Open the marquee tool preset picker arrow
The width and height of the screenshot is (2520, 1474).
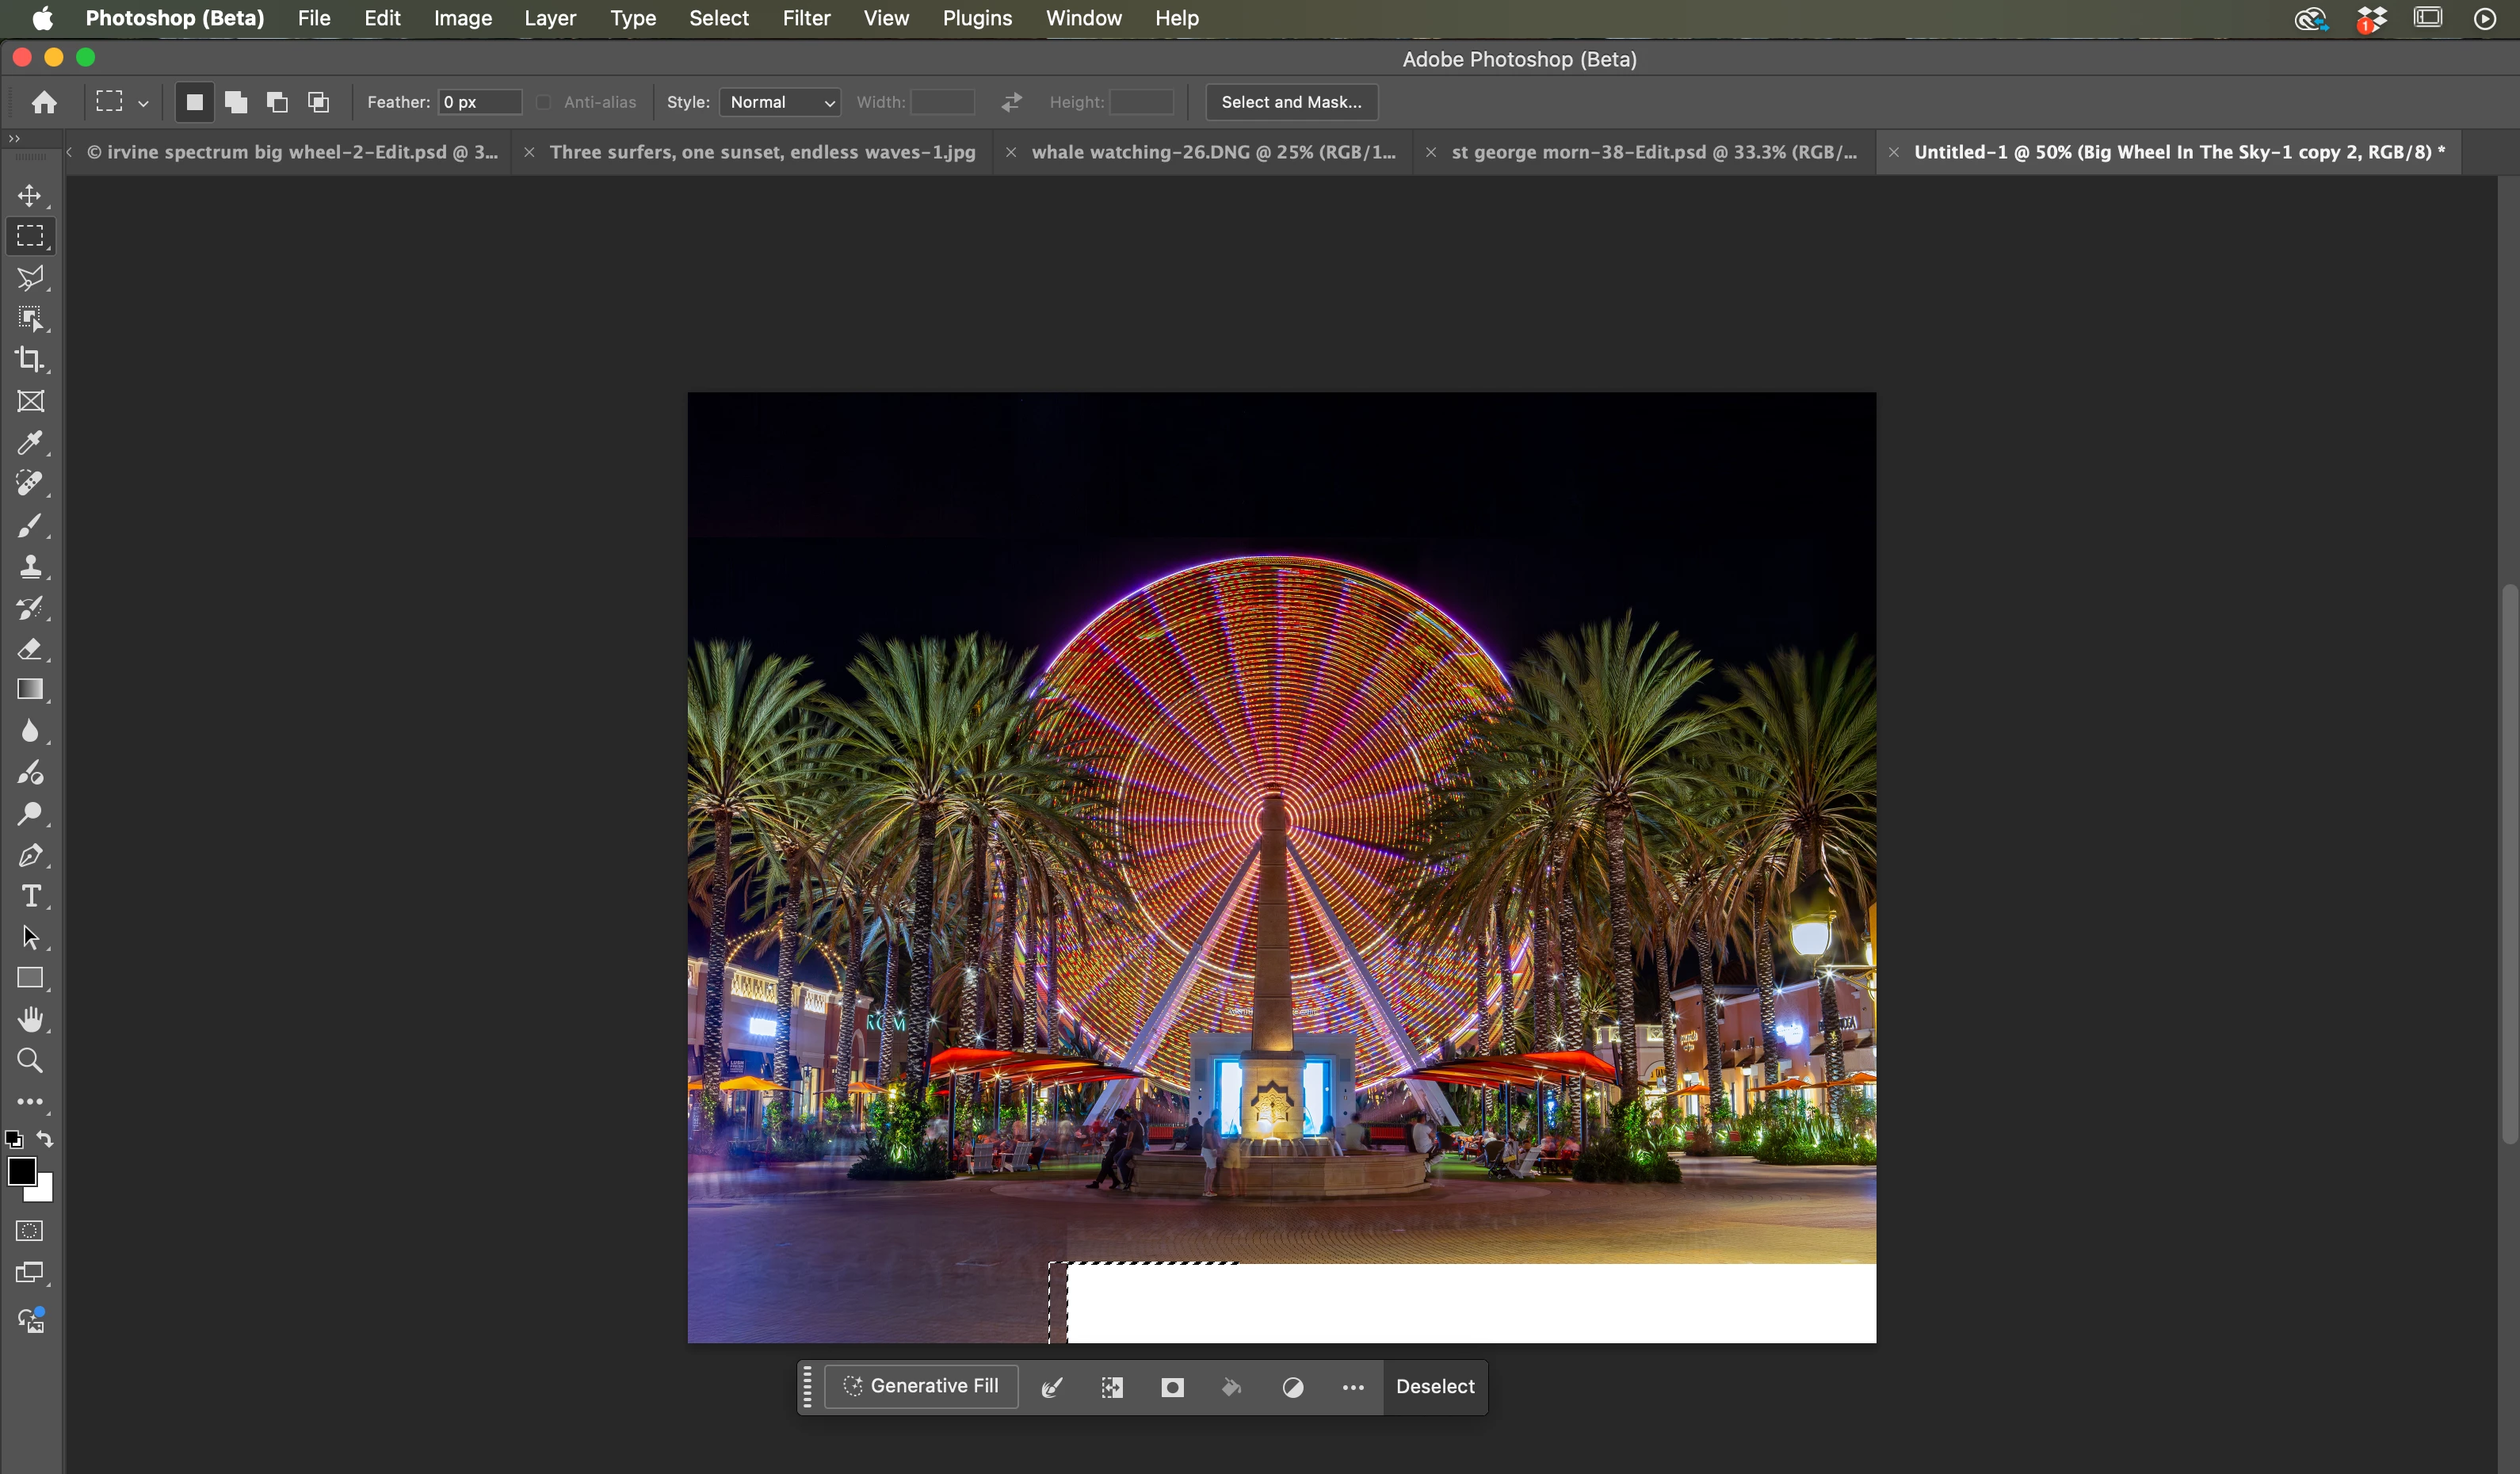(143, 103)
